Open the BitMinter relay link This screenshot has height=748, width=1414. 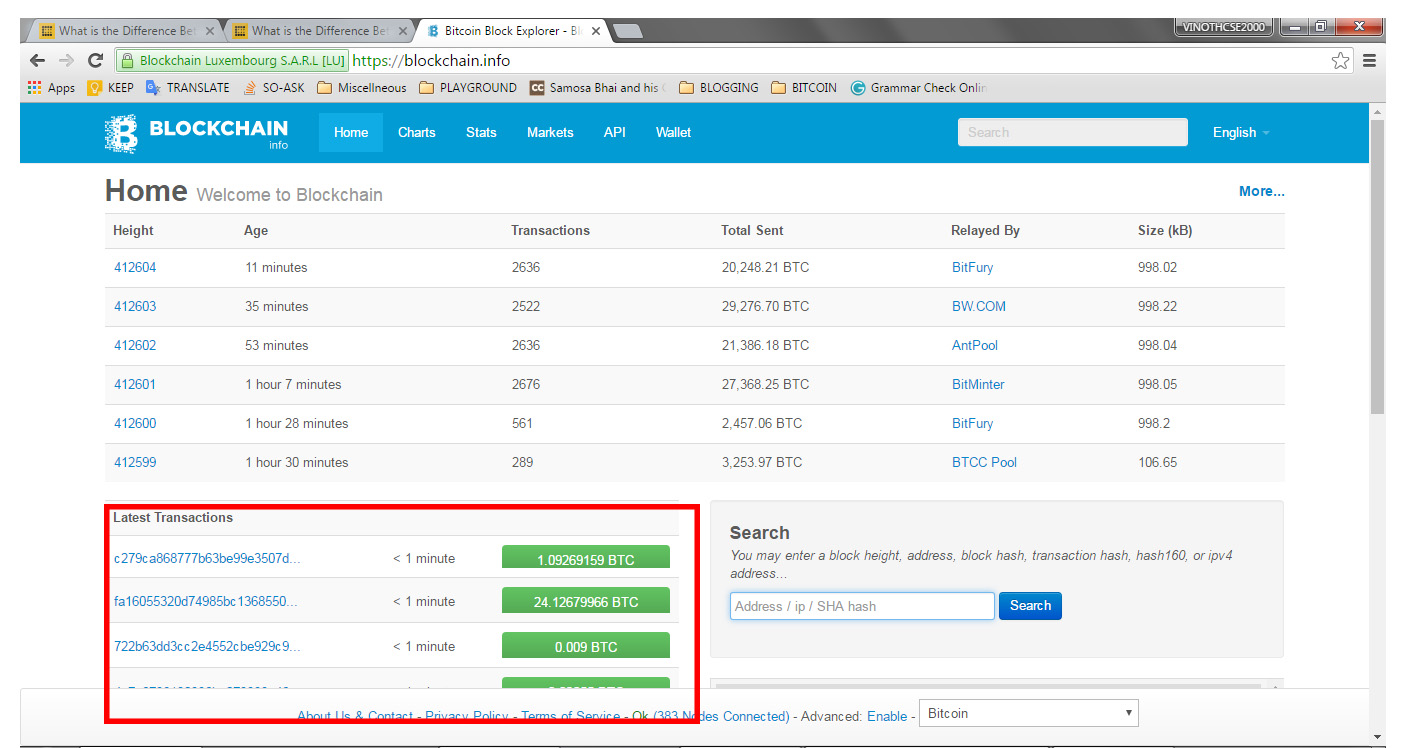pos(978,384)
